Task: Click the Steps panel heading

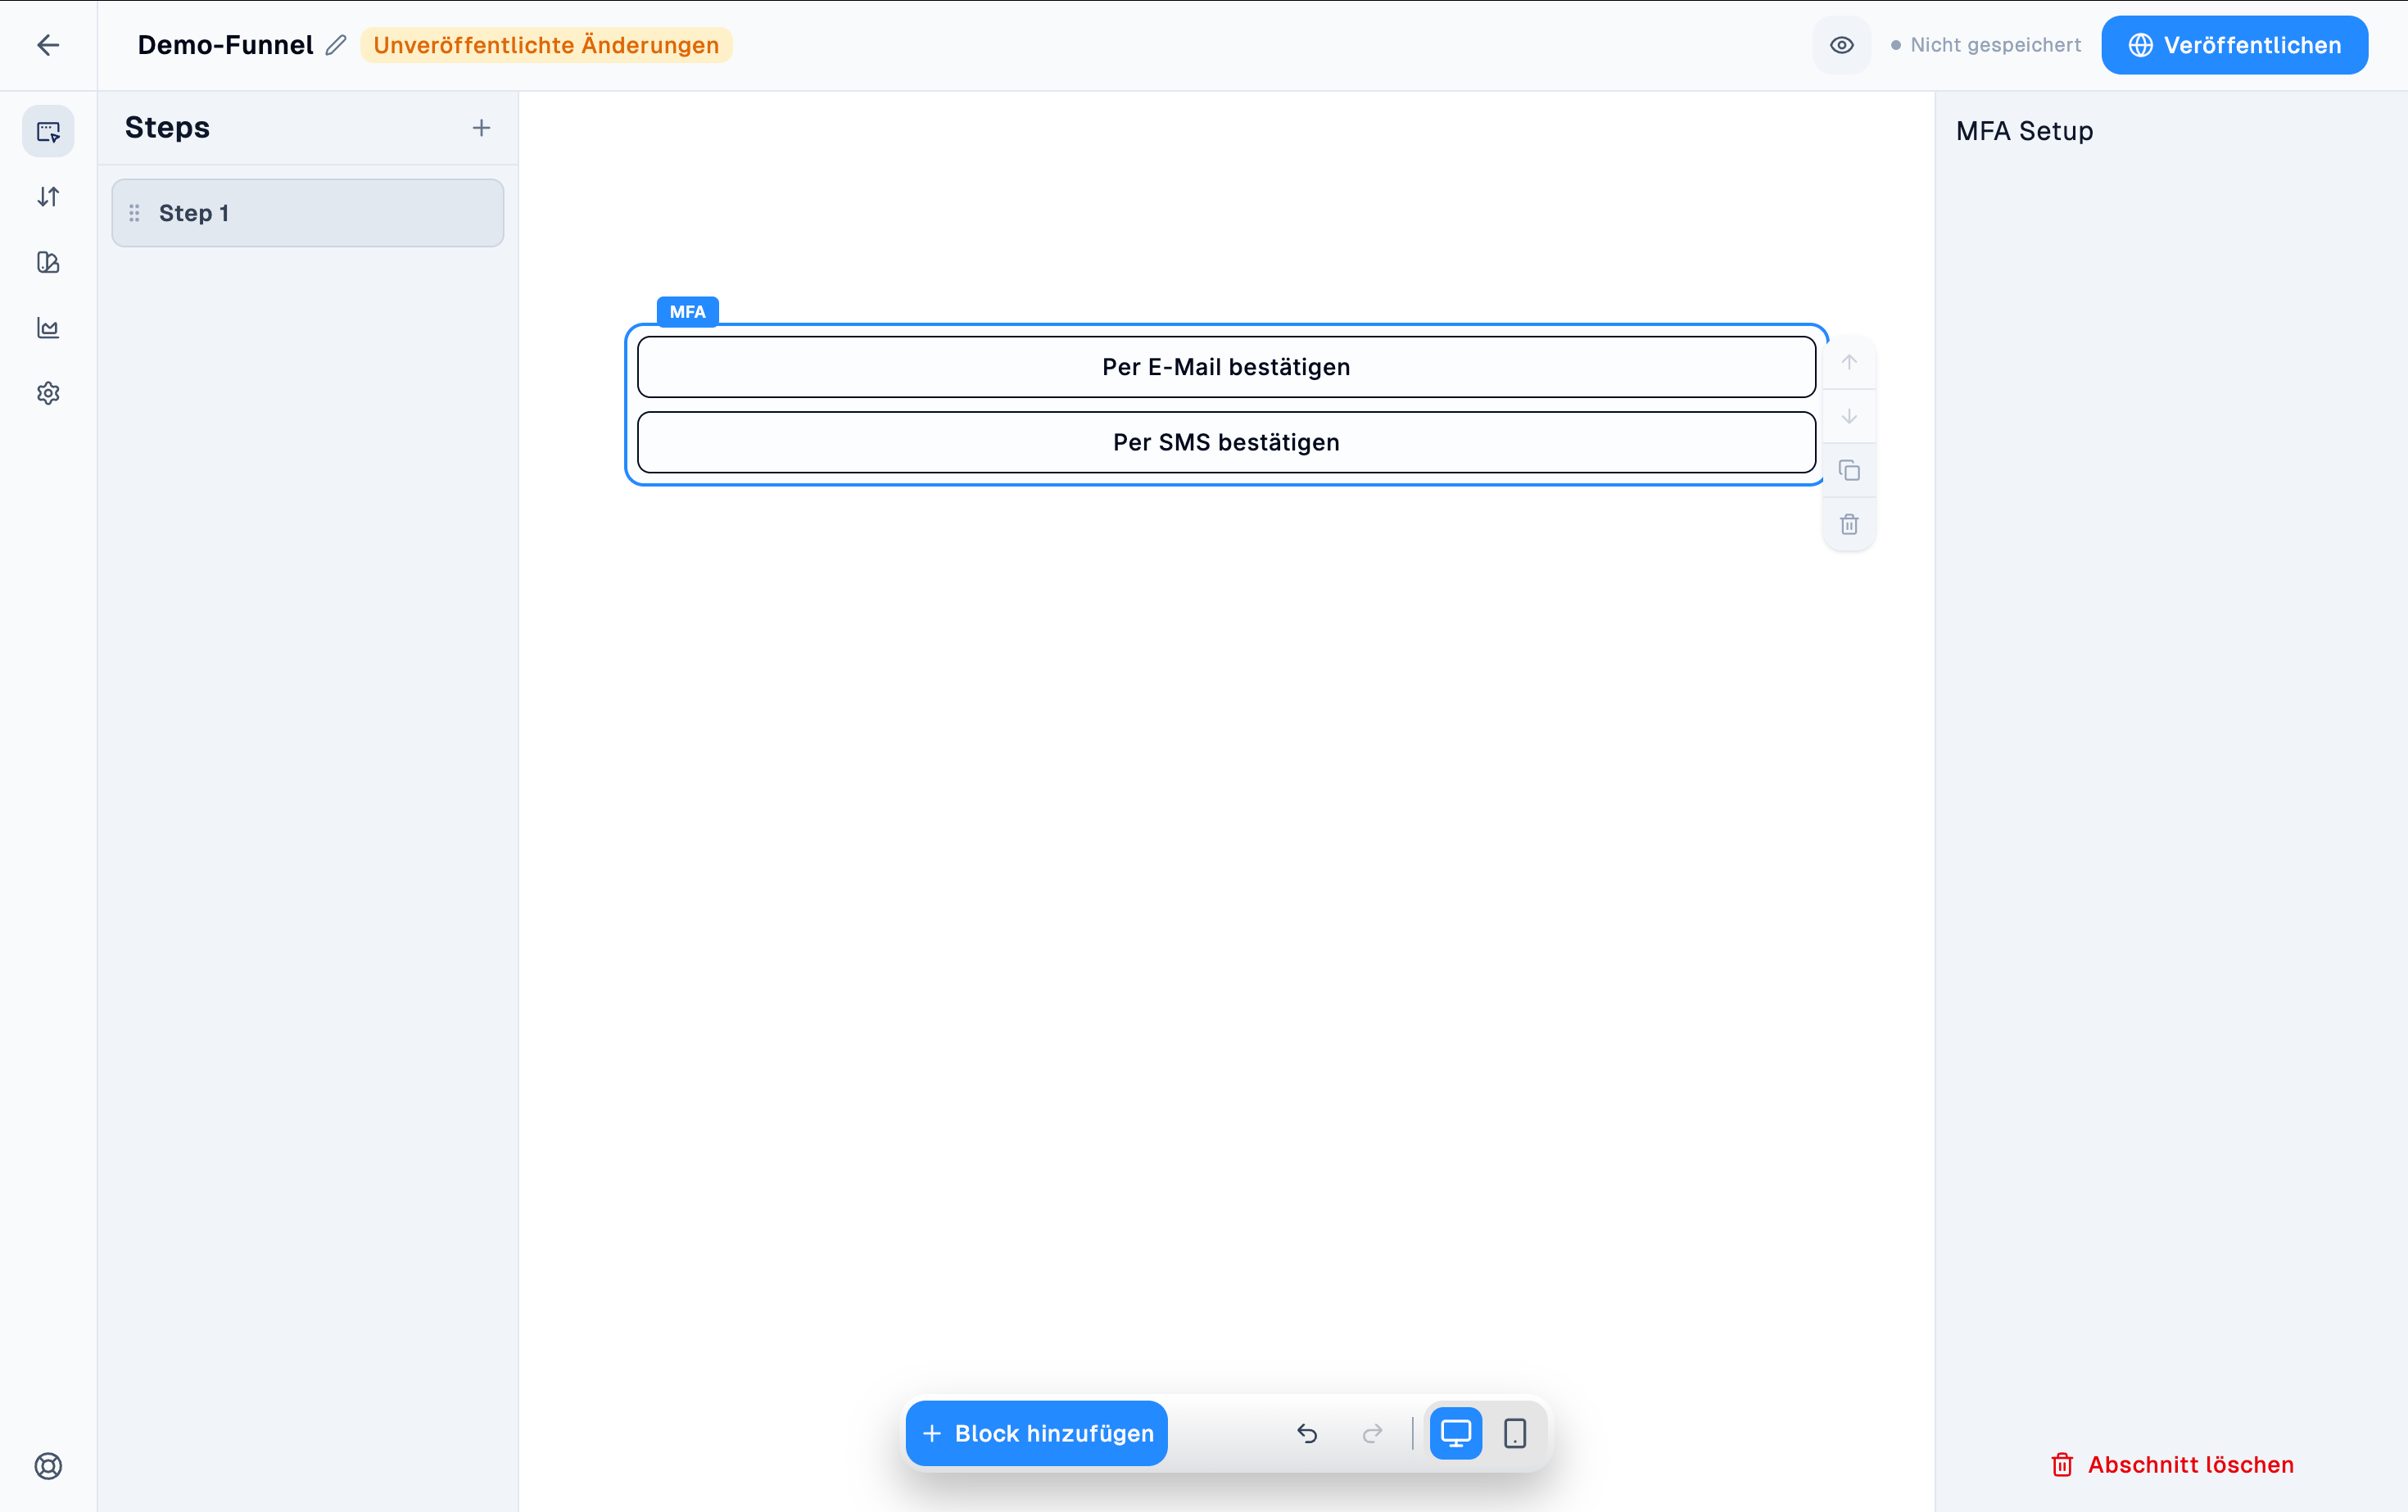Action: click(x=167, y=128)
